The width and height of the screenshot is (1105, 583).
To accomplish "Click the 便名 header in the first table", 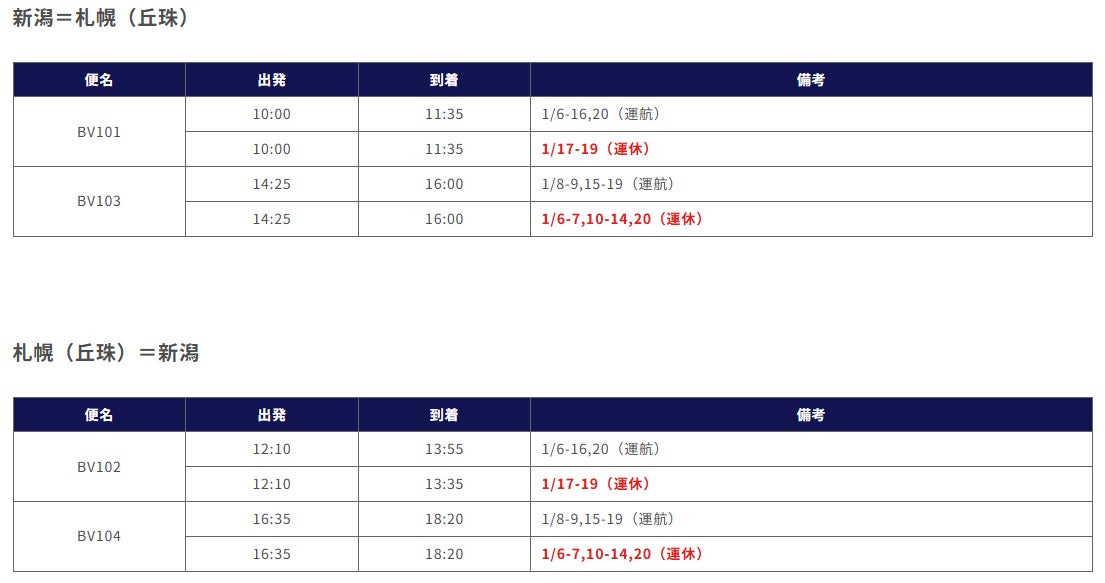I will coord(99,80).
